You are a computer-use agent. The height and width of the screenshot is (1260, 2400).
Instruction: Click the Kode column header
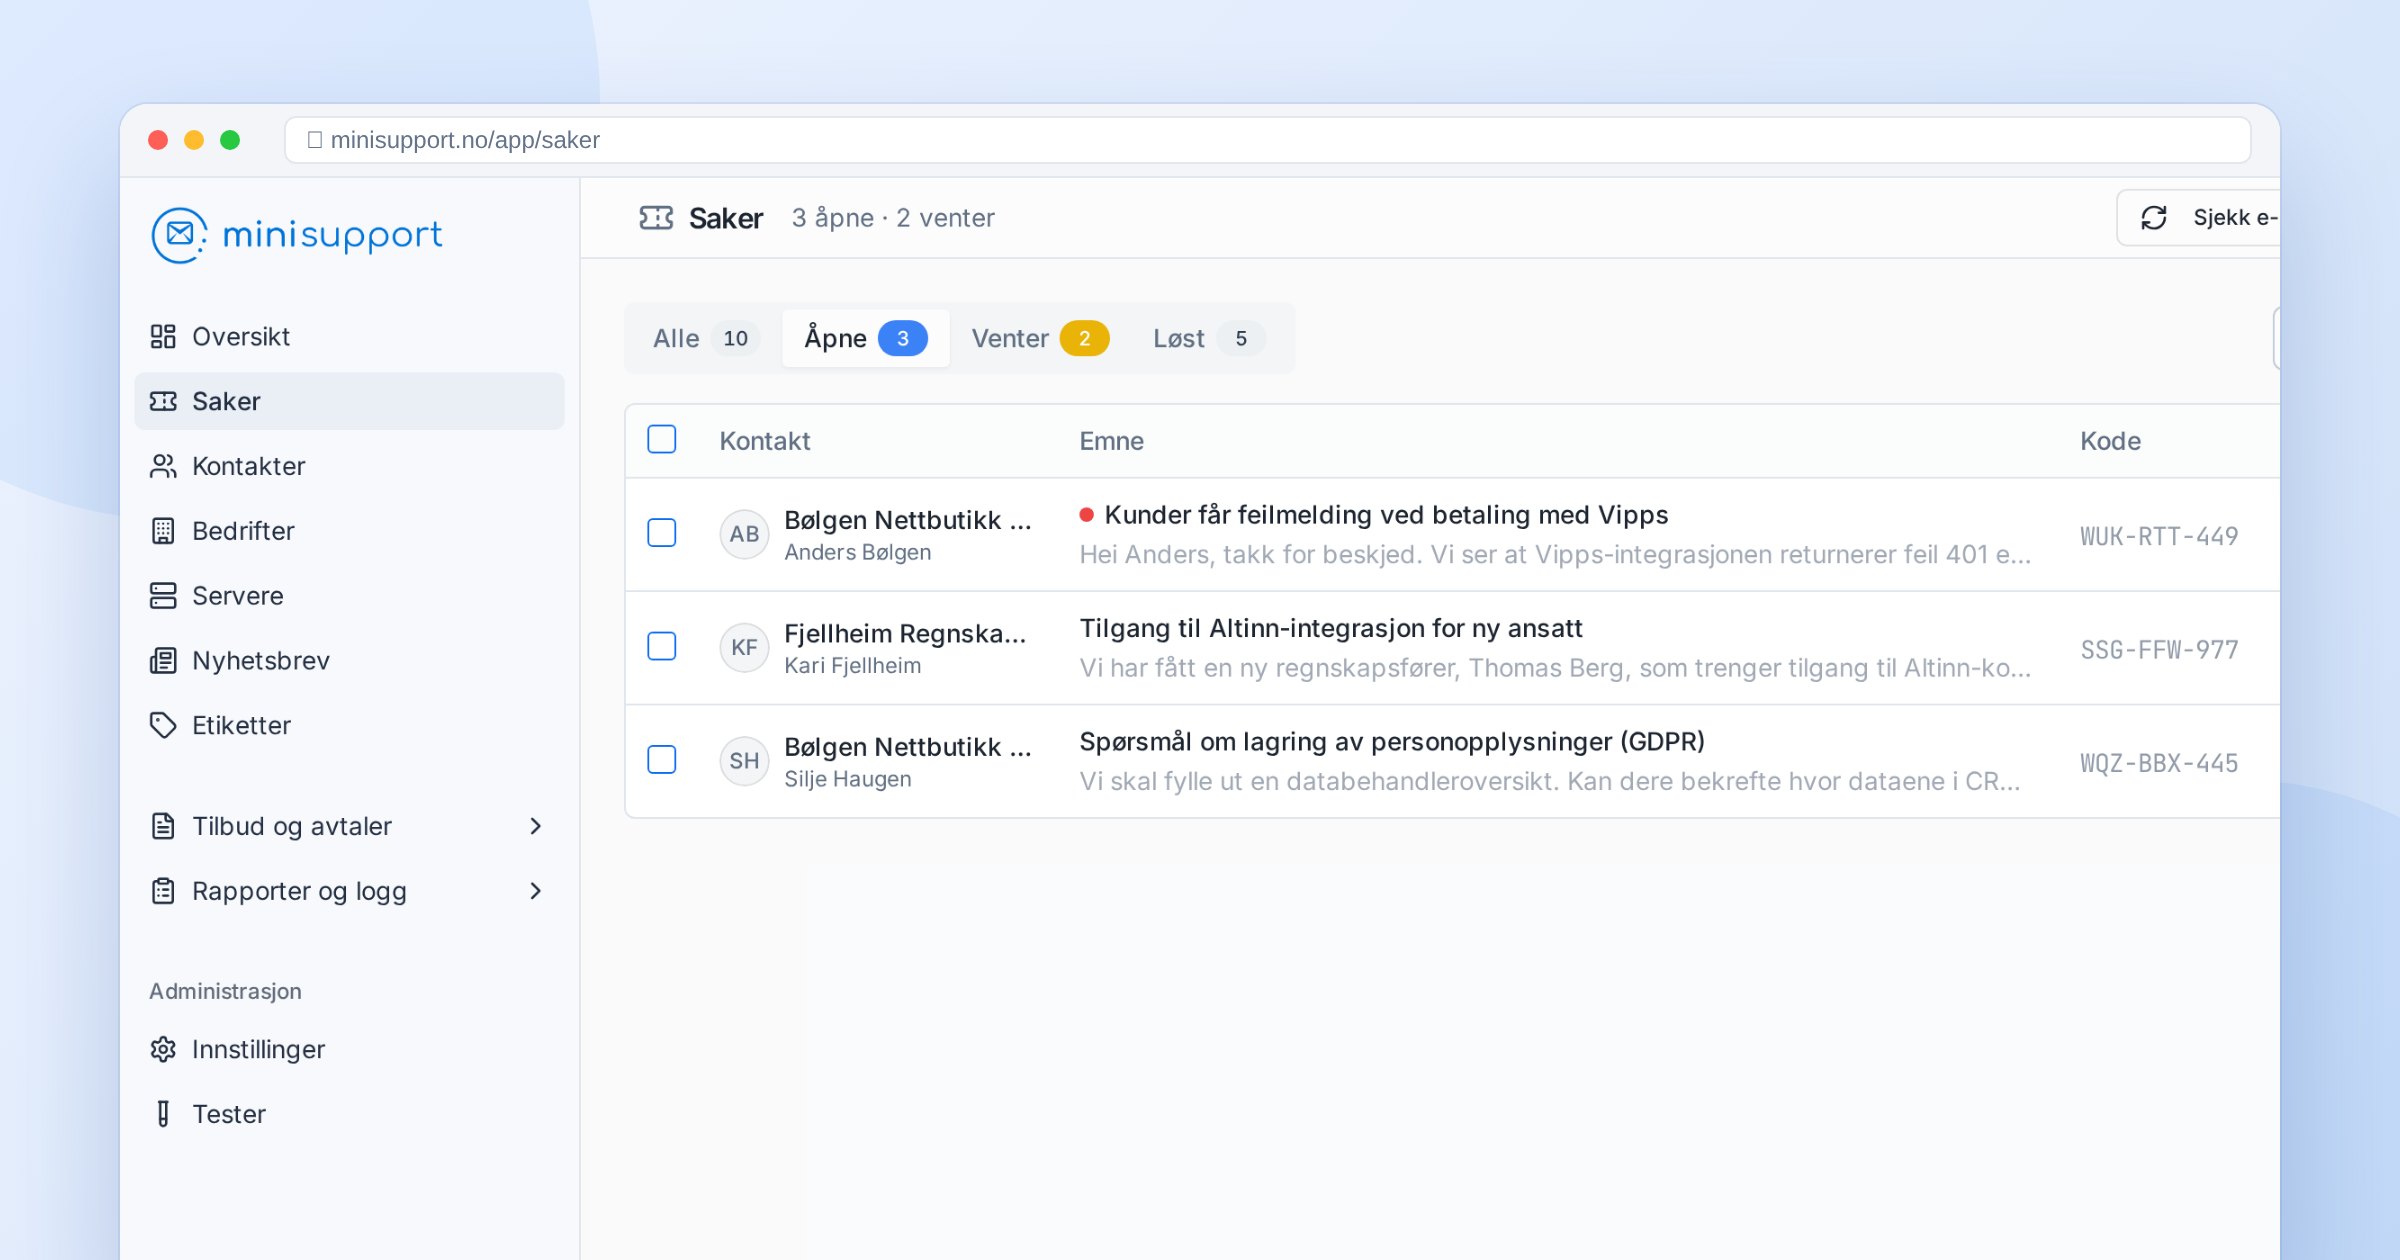2110,441
